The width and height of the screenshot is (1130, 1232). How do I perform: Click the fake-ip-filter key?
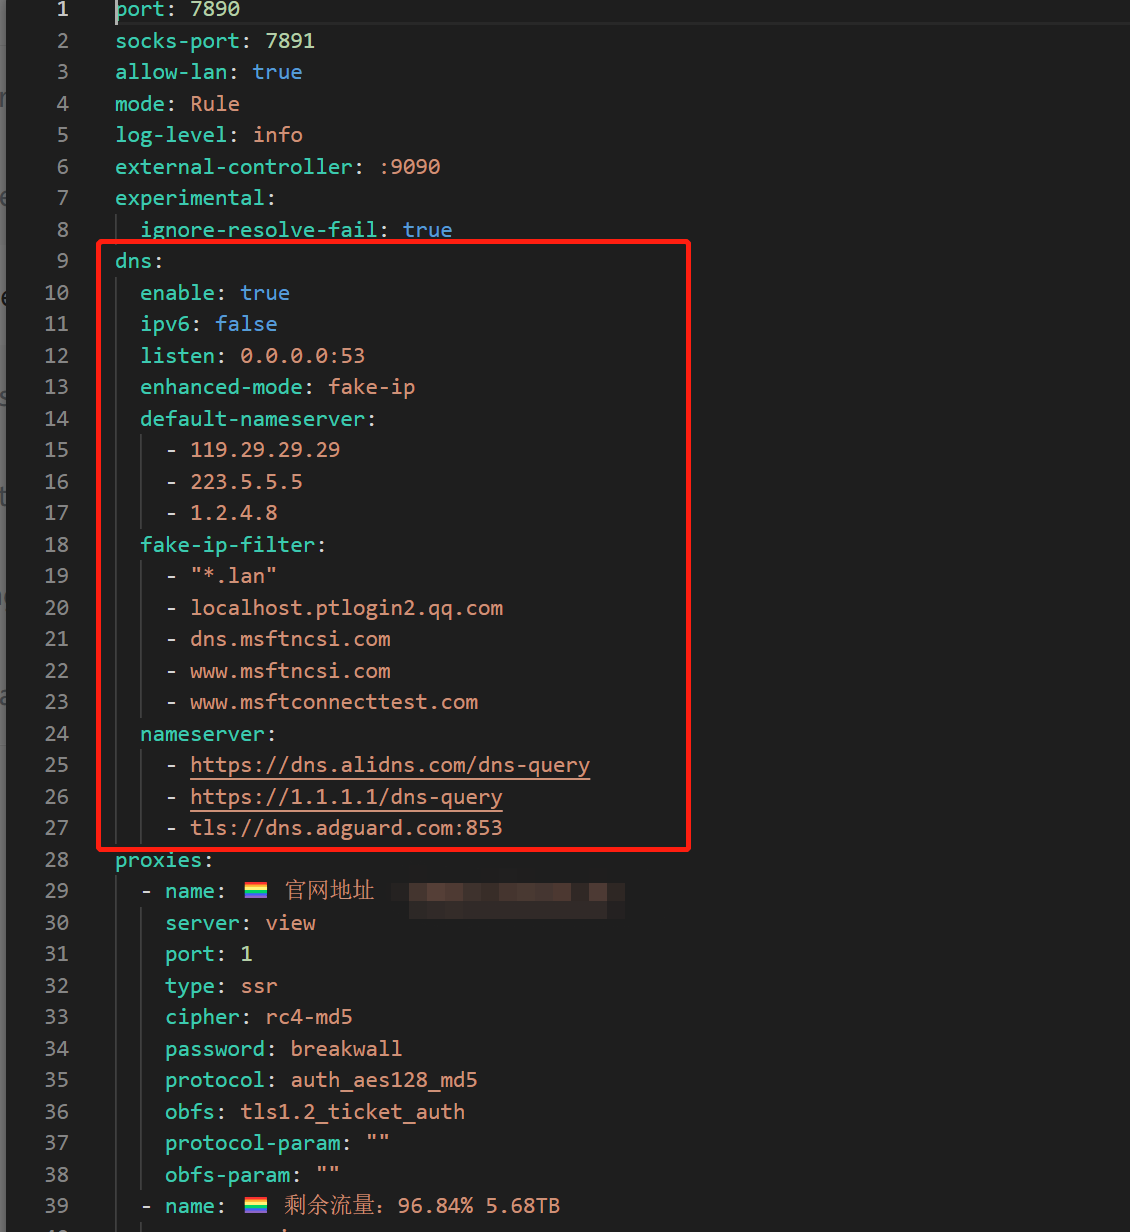[227, 545]
